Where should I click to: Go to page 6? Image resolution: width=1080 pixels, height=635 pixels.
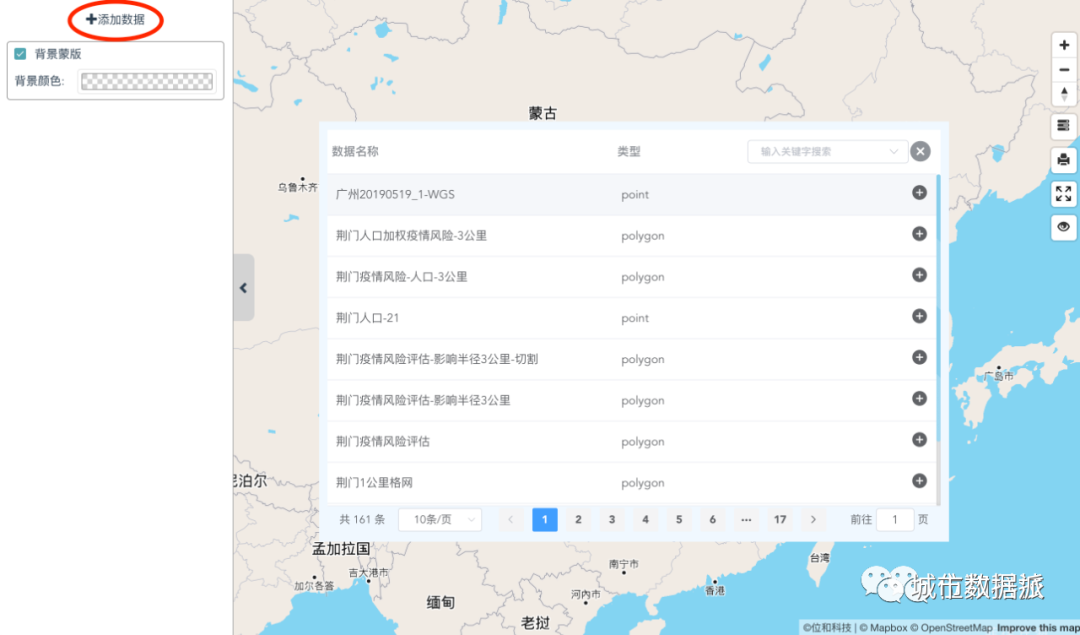click(x=712, y=520)
